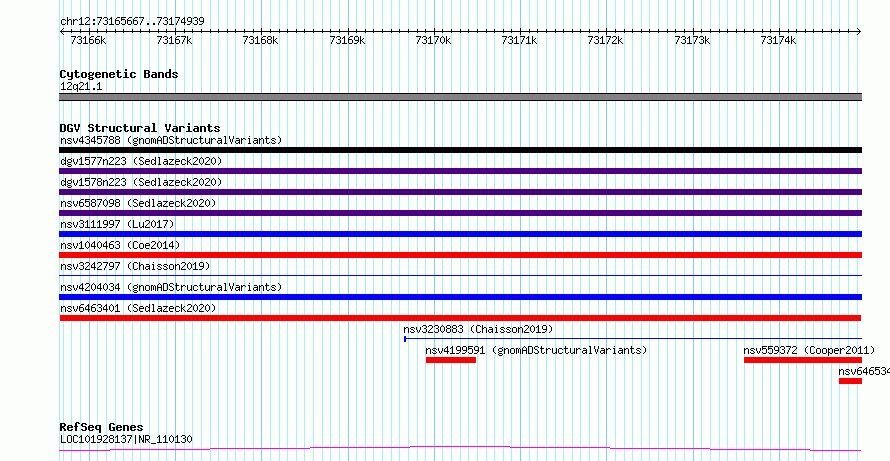The height and width of the screenshot is (461, 890).
Task: Click the red nsv559372 variant bar
Action: click(803, 360)
